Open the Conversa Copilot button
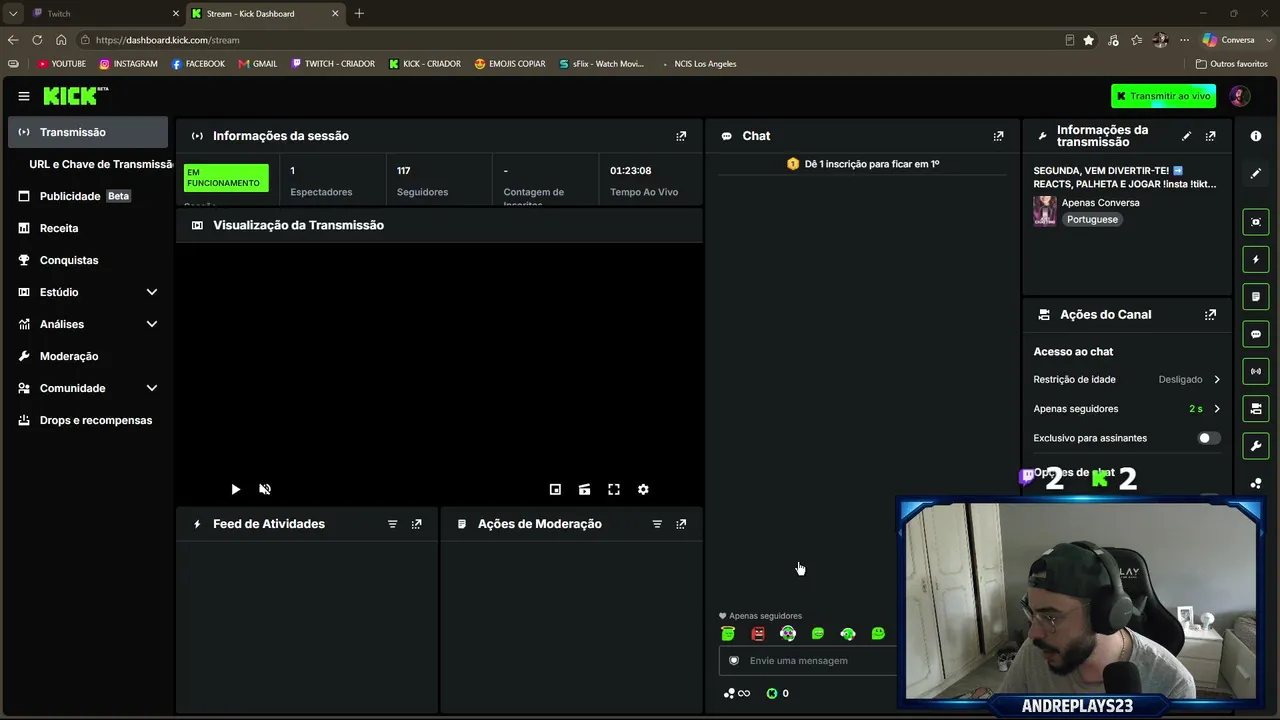 pos(1229,40)
